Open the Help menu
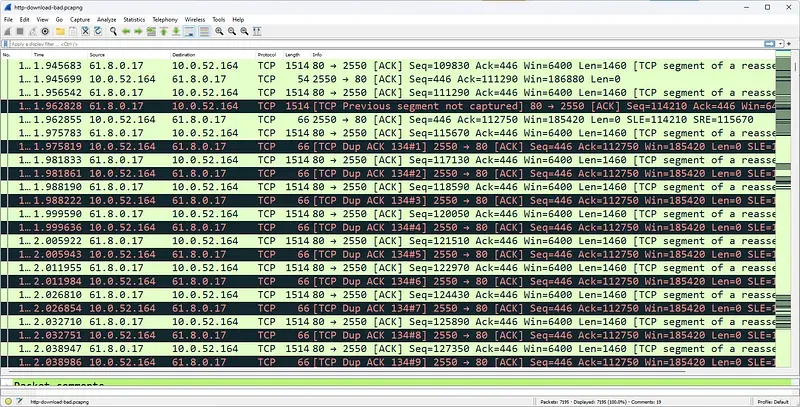 coord(238,19)
